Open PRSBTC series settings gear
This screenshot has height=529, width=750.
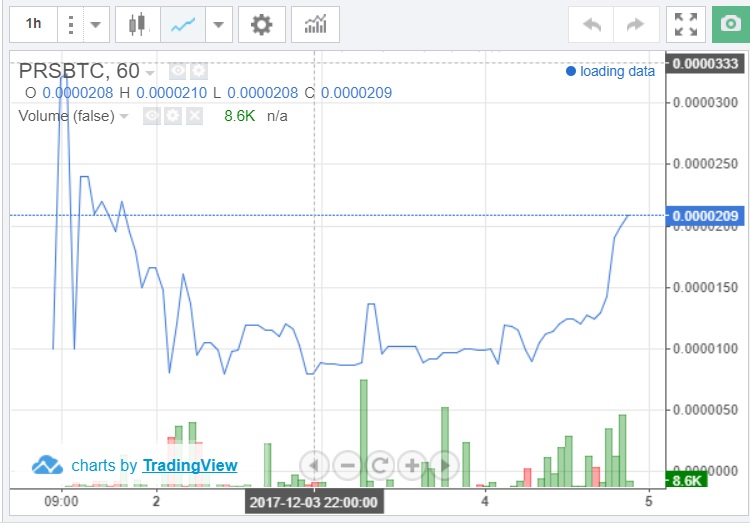coord(199,71)
